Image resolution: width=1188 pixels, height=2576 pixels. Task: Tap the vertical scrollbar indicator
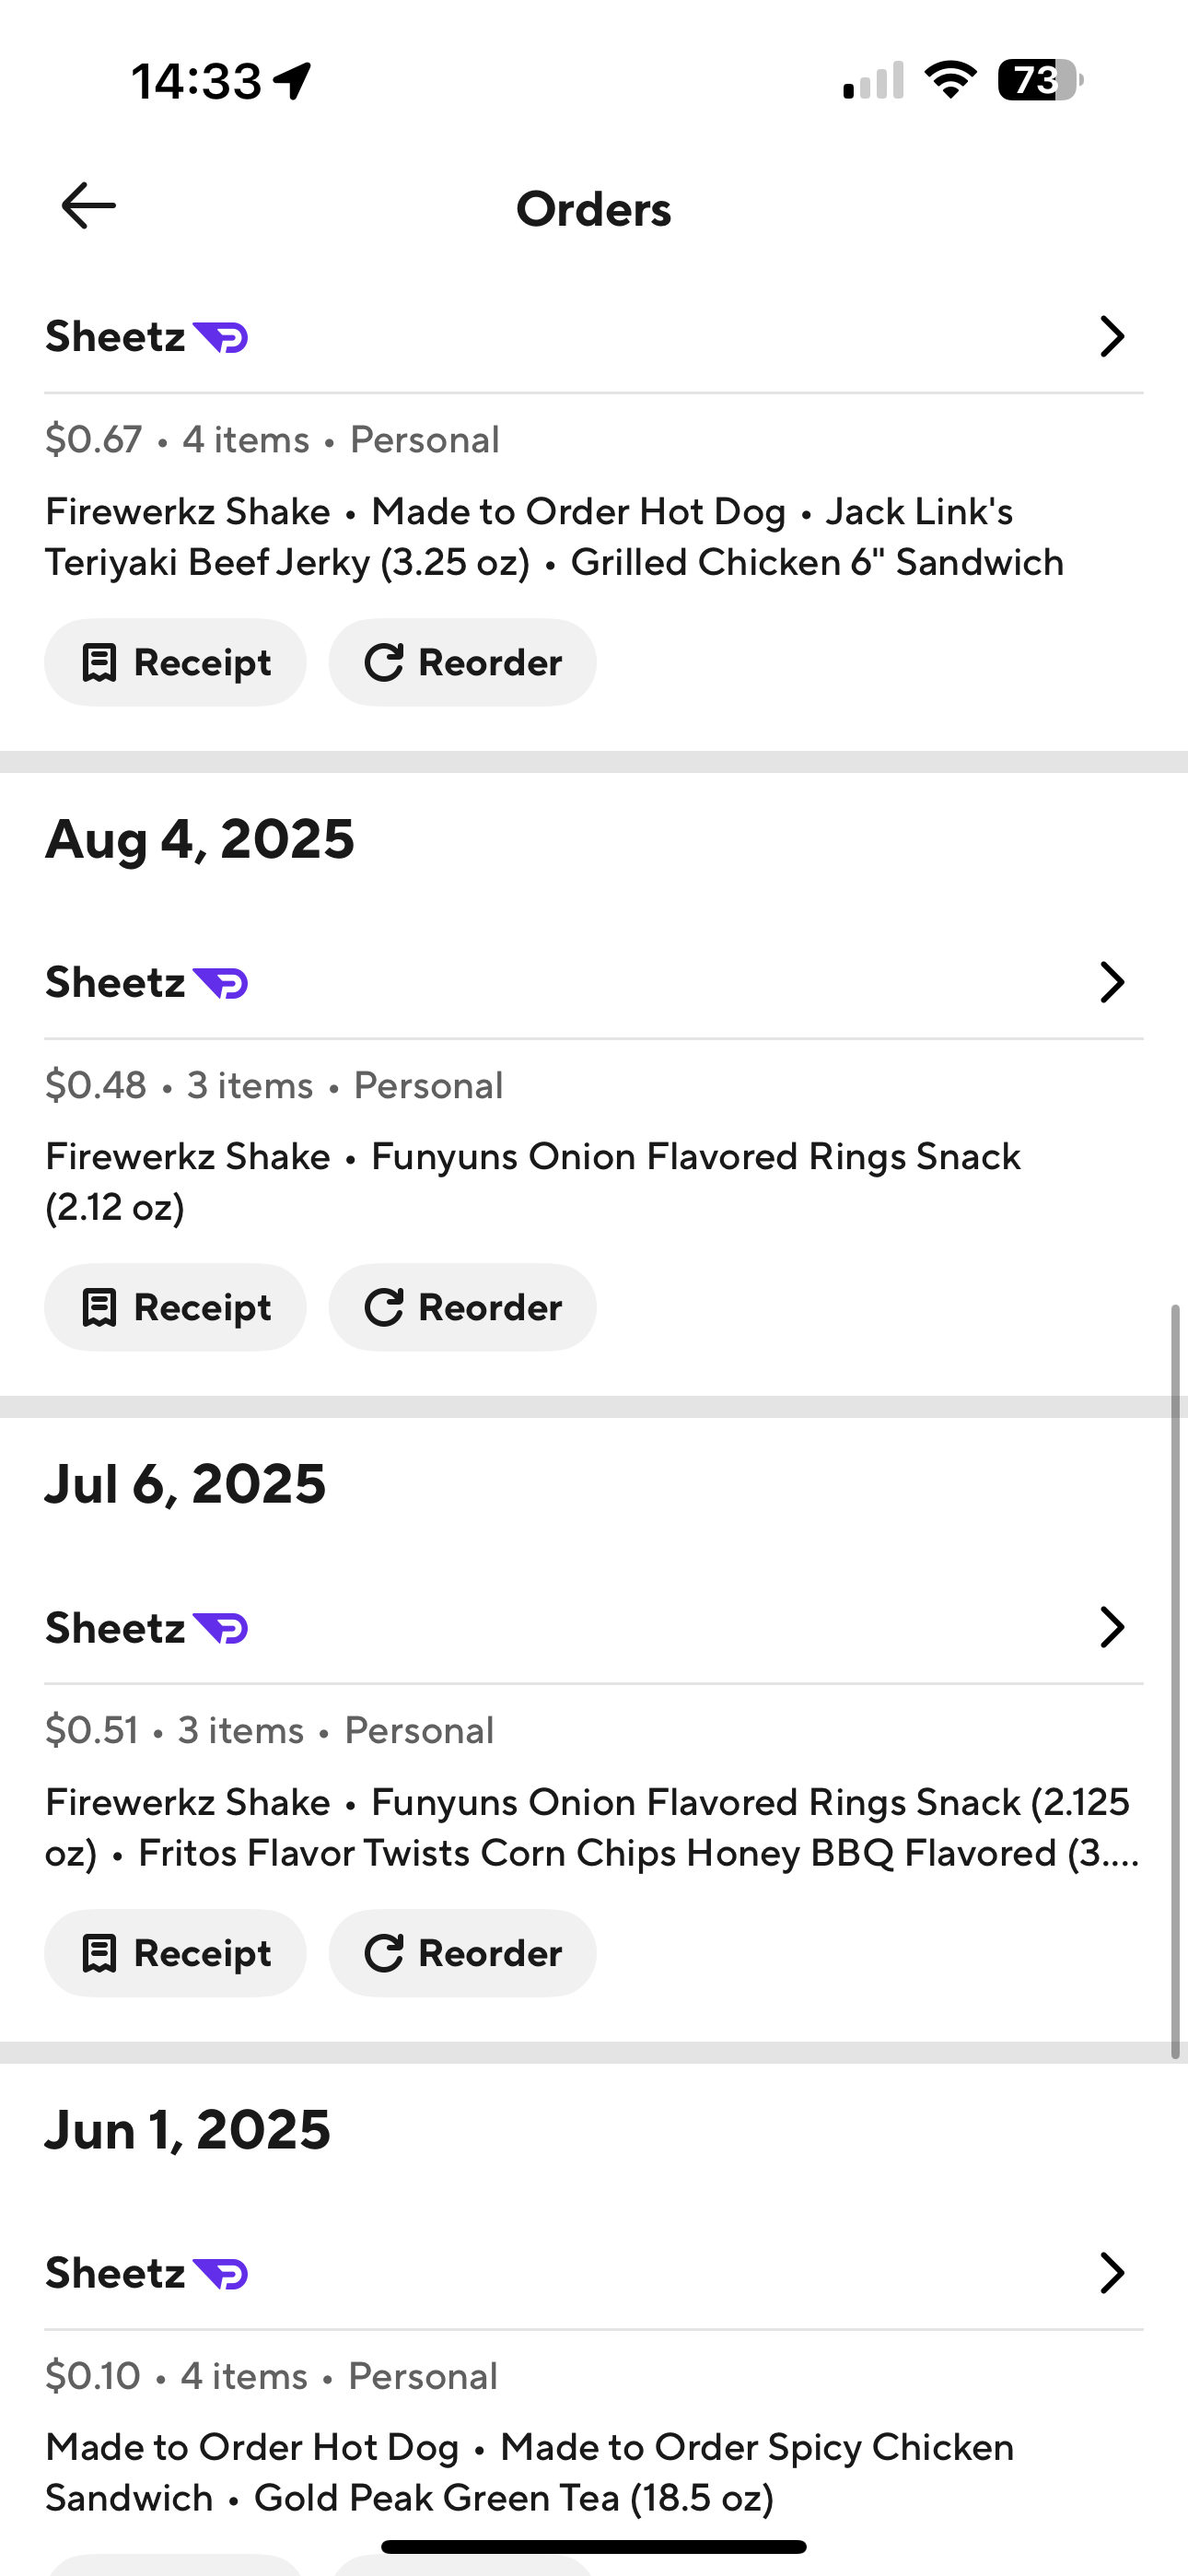(1176, 1680)
